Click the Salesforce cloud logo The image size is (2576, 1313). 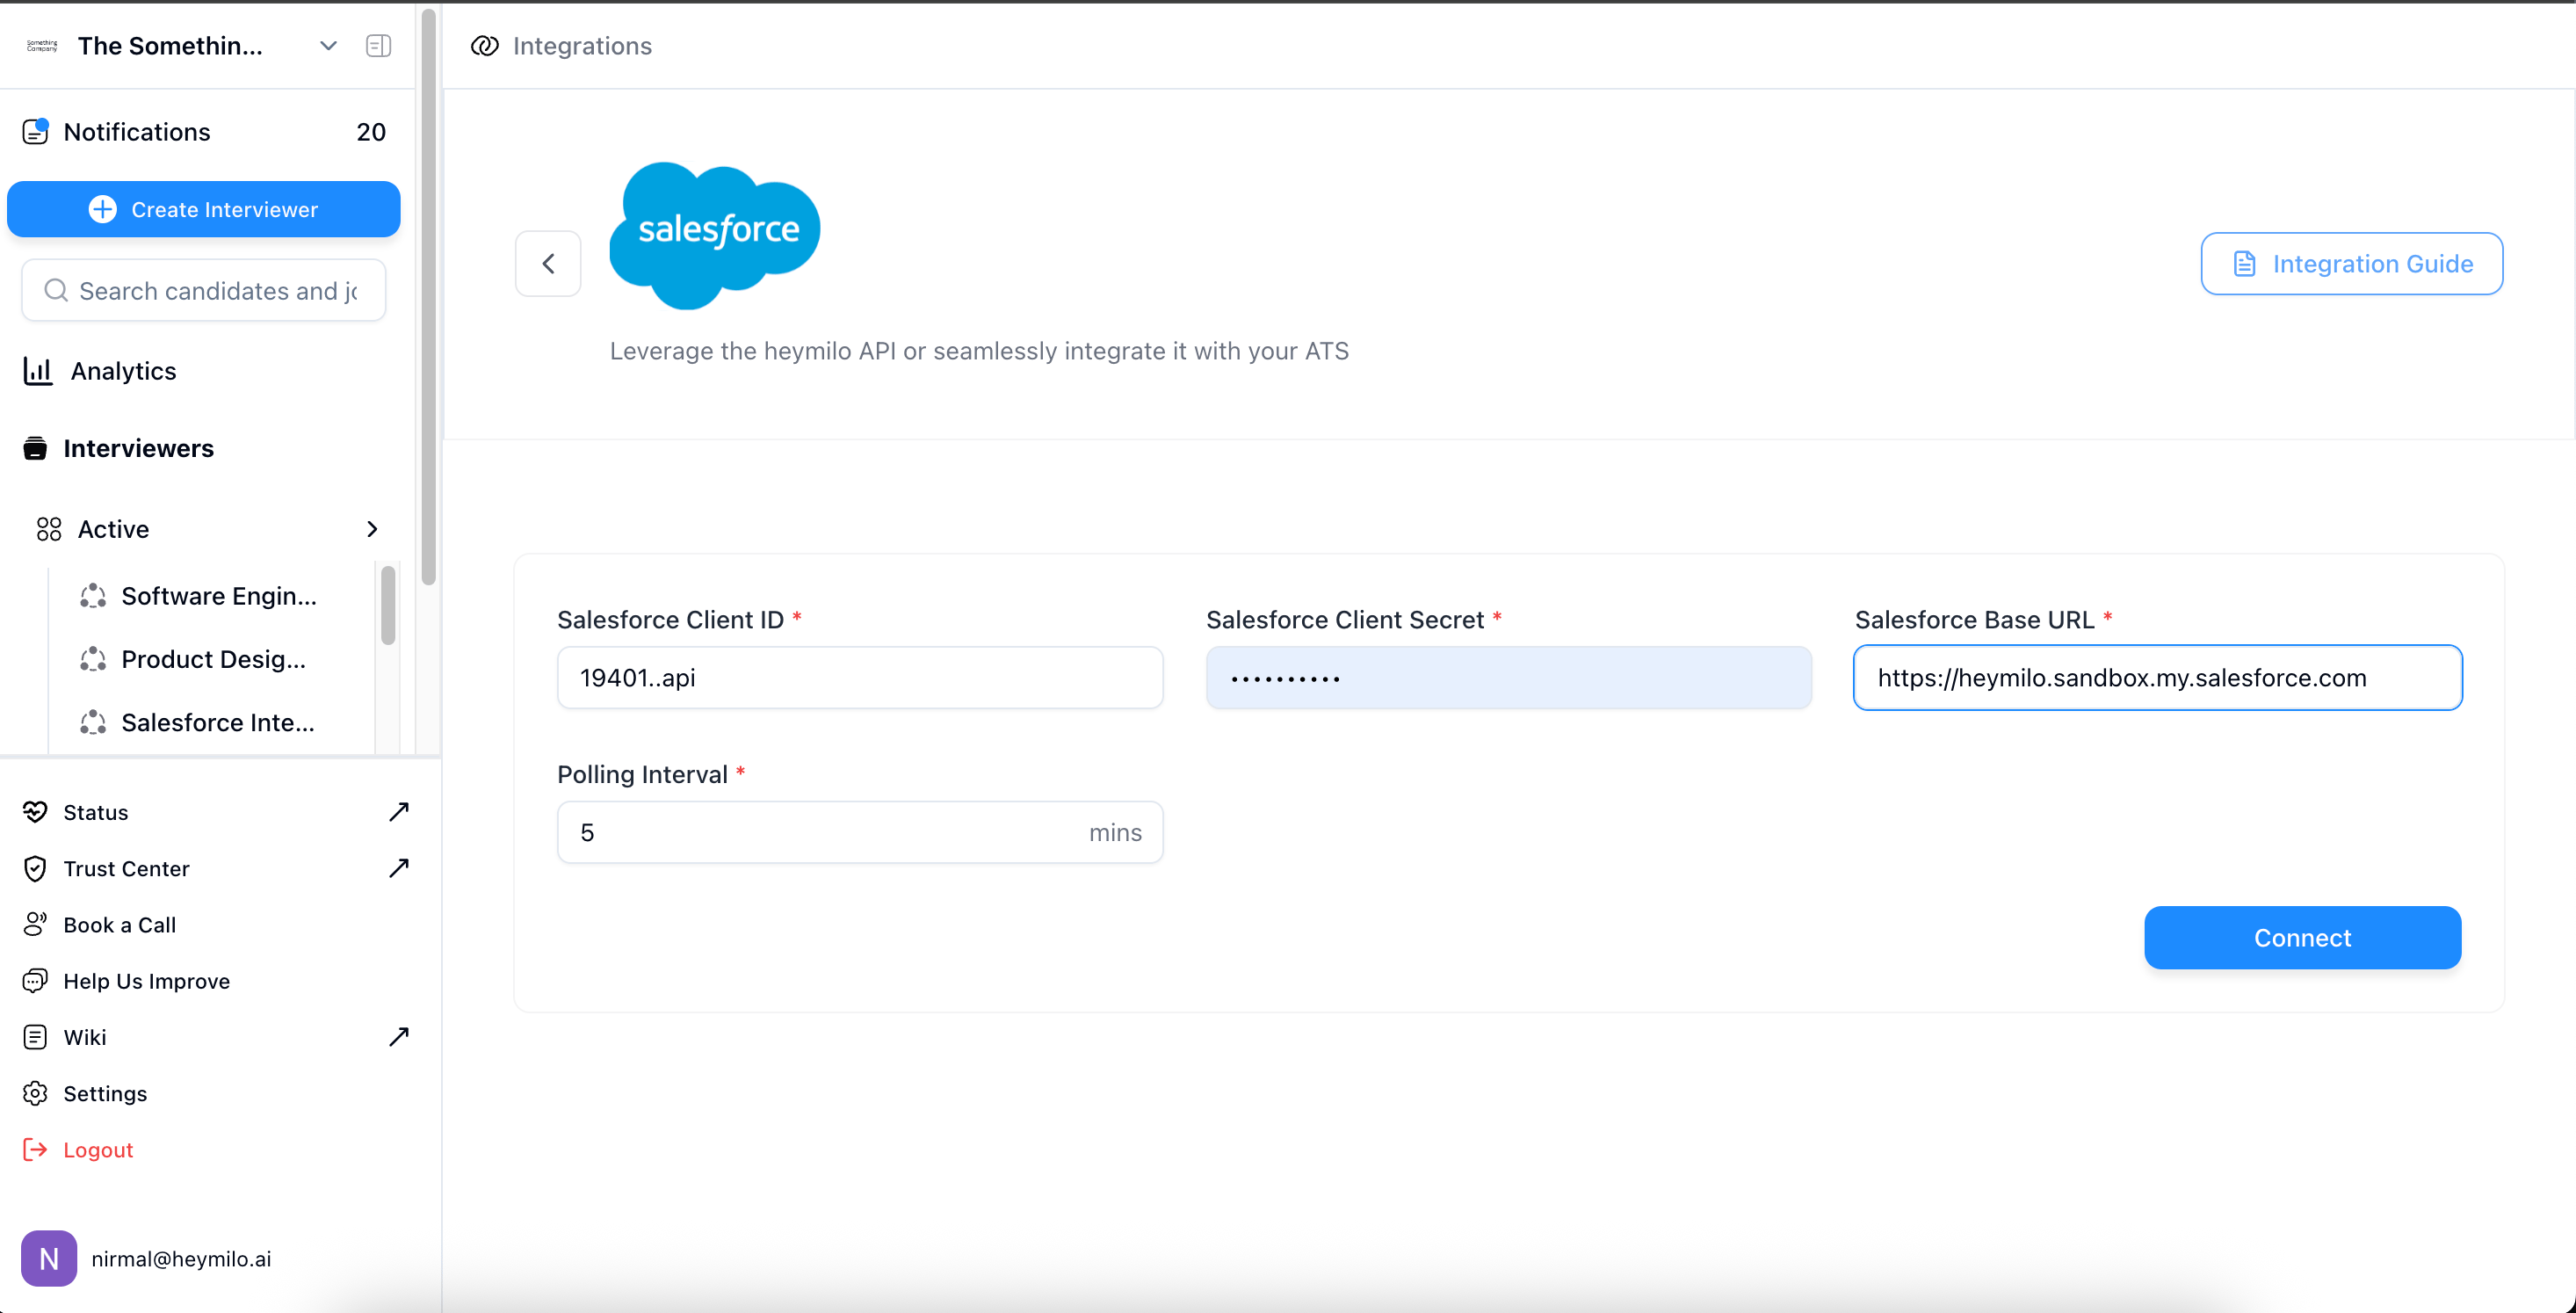pos(715,235)
